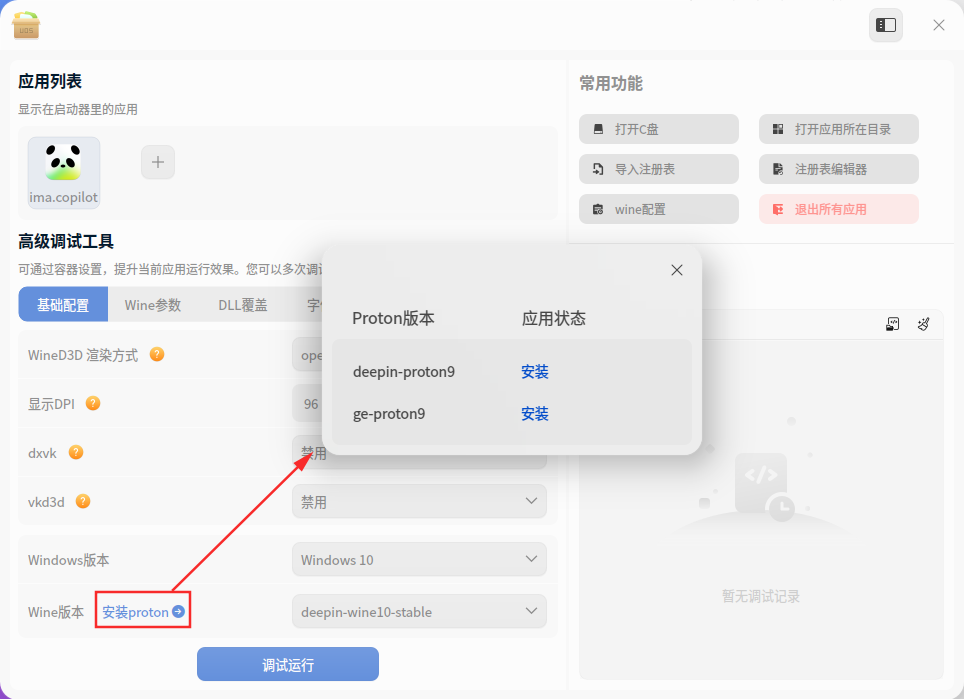Start 调试运行 debug run

288,664
